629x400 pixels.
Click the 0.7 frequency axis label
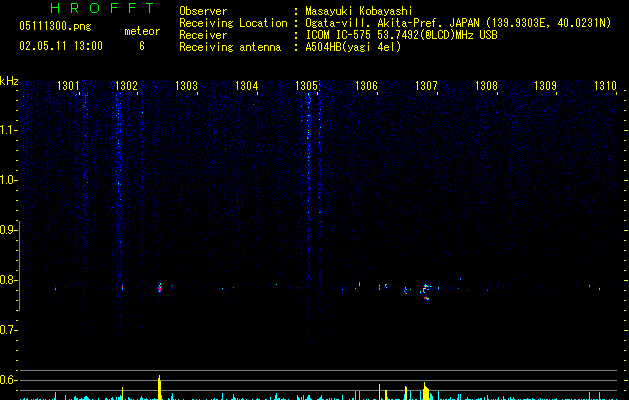tap(8, 330)
